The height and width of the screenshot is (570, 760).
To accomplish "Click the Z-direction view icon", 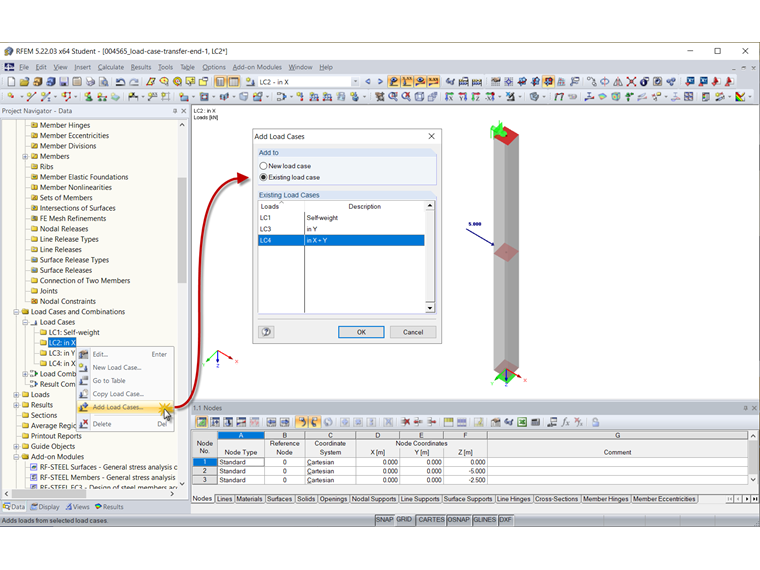I will coord(475,96).
